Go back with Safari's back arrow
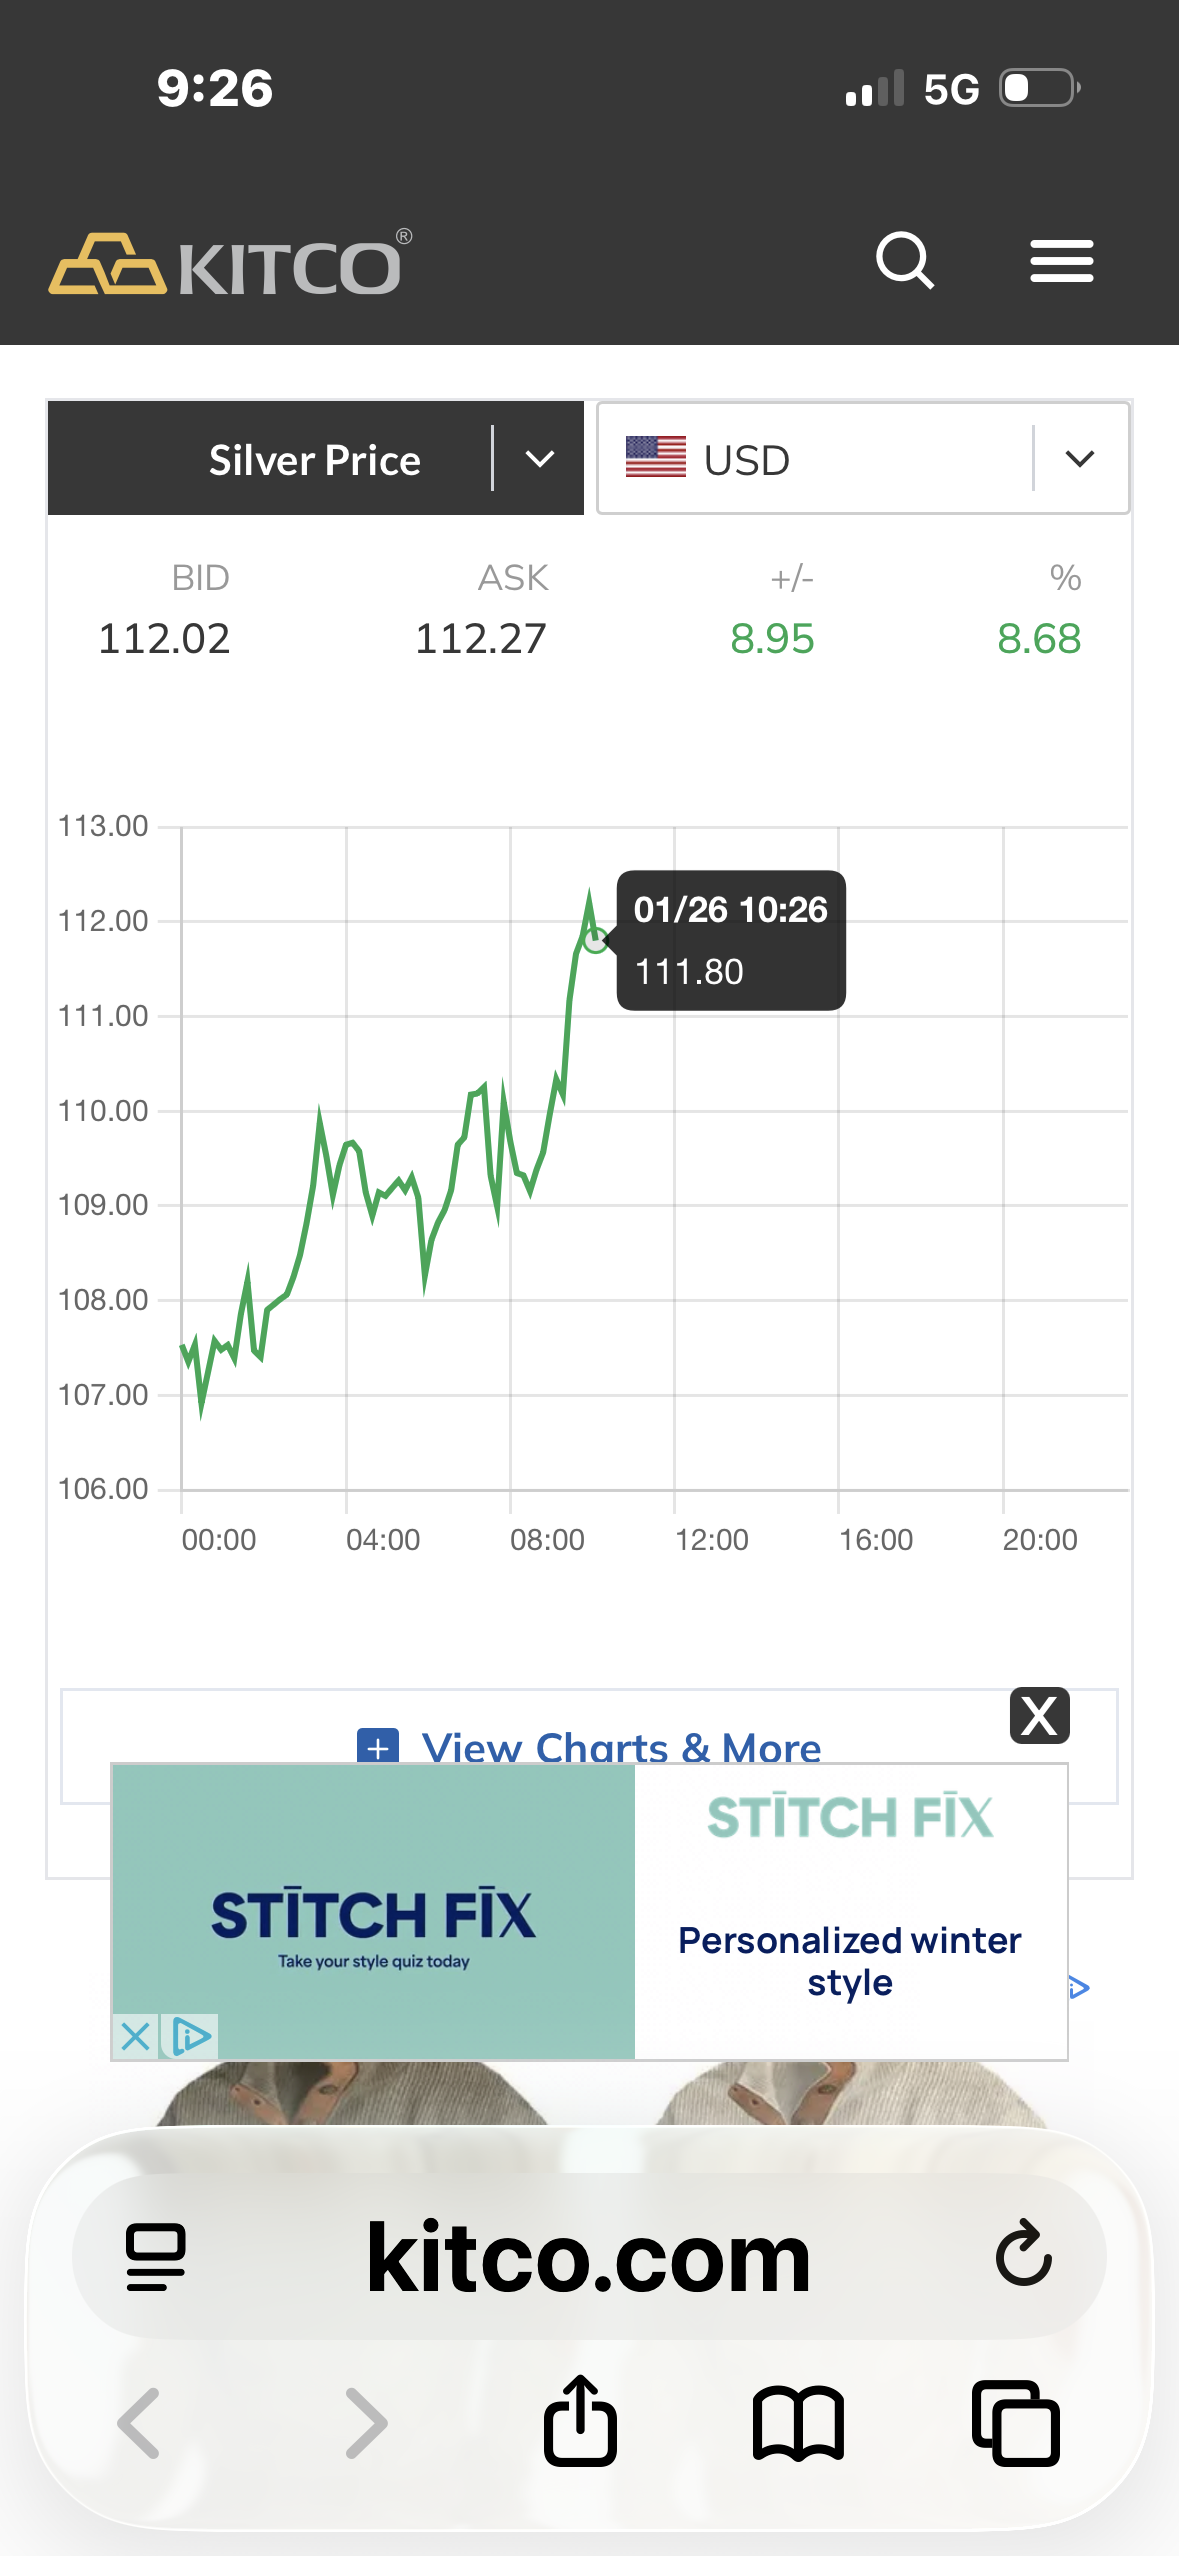1179x2556 pixels. (139, 2423)
